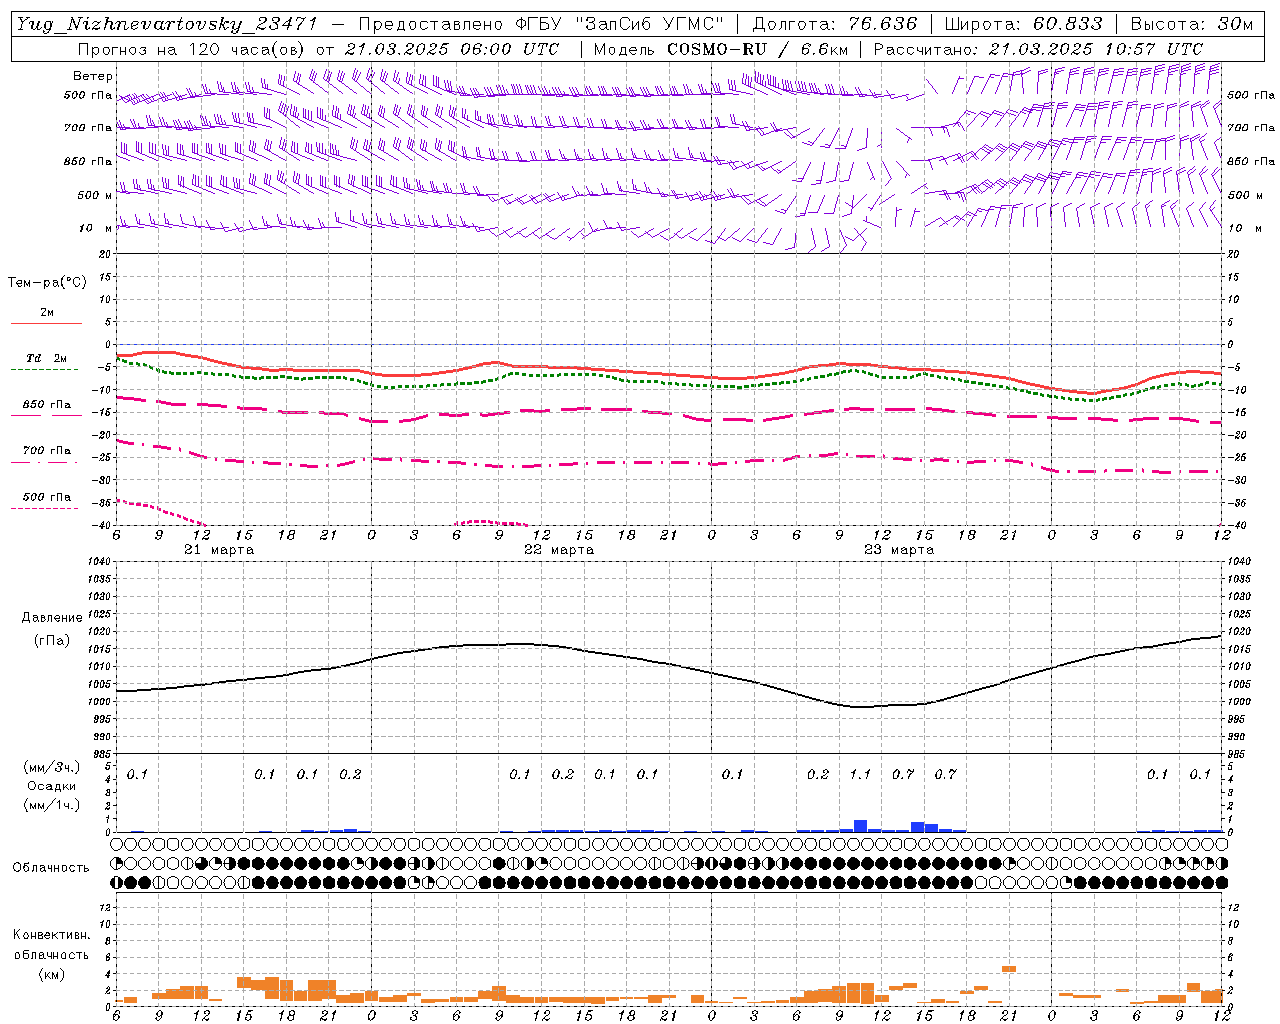Click the (мм/1ч.) unit label
1280x1024 pixels.
[52, 805]
